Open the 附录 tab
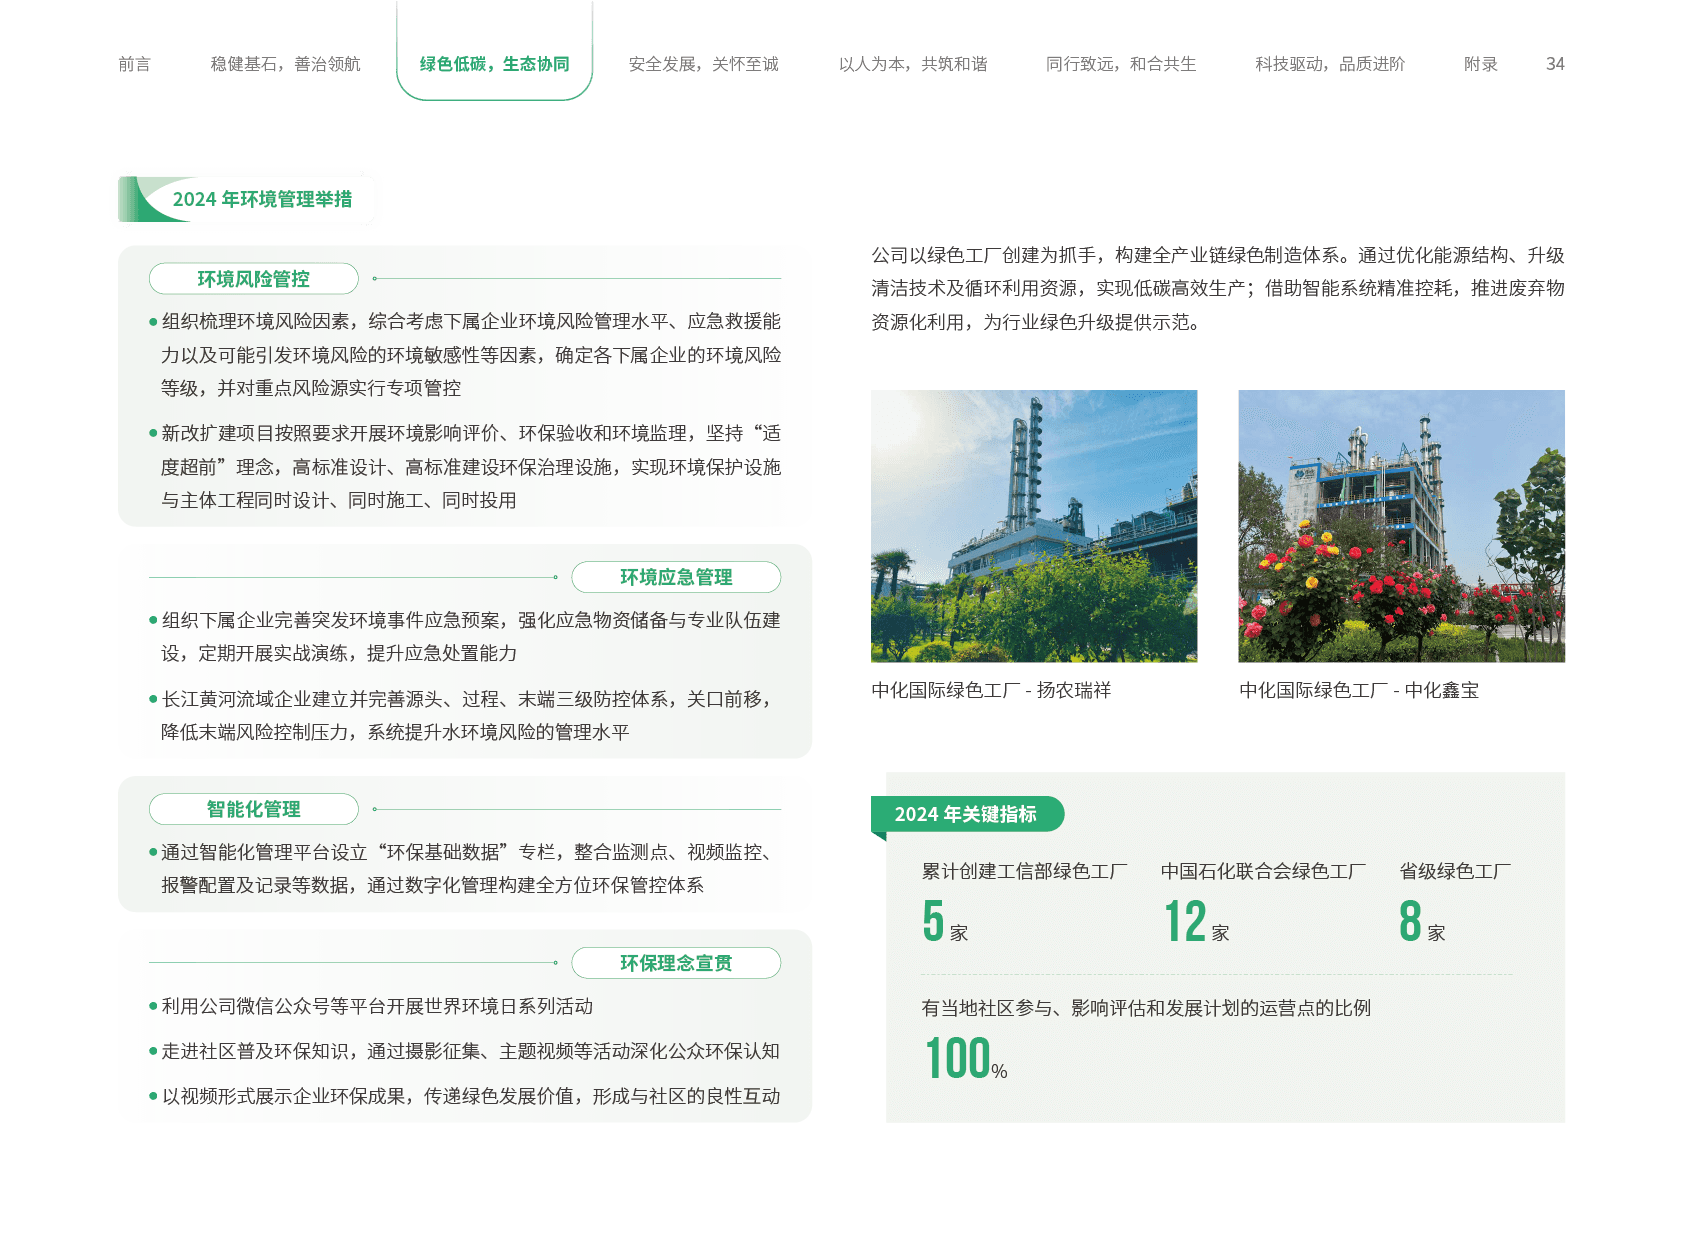1684x1241 pixels. pyautogui.click(x=1480, y=64)
